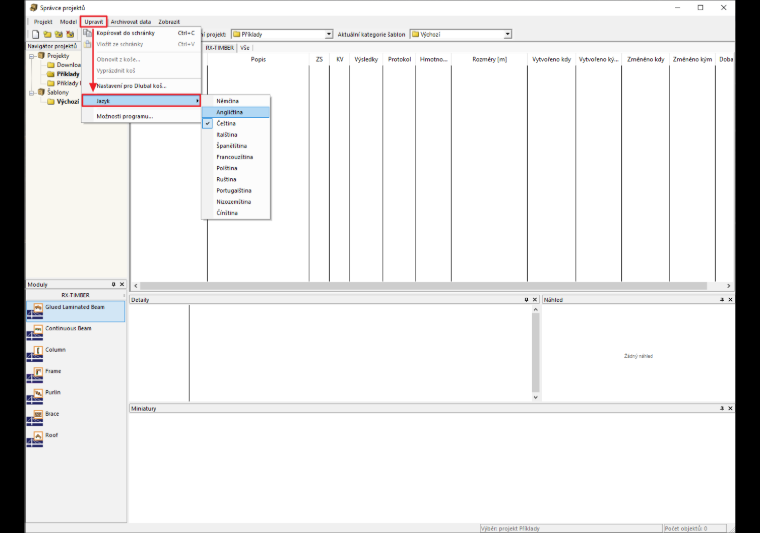
Task: Expand the Jazyk submenu arrow
Action: pyautogui.click(x=197, y=101)
